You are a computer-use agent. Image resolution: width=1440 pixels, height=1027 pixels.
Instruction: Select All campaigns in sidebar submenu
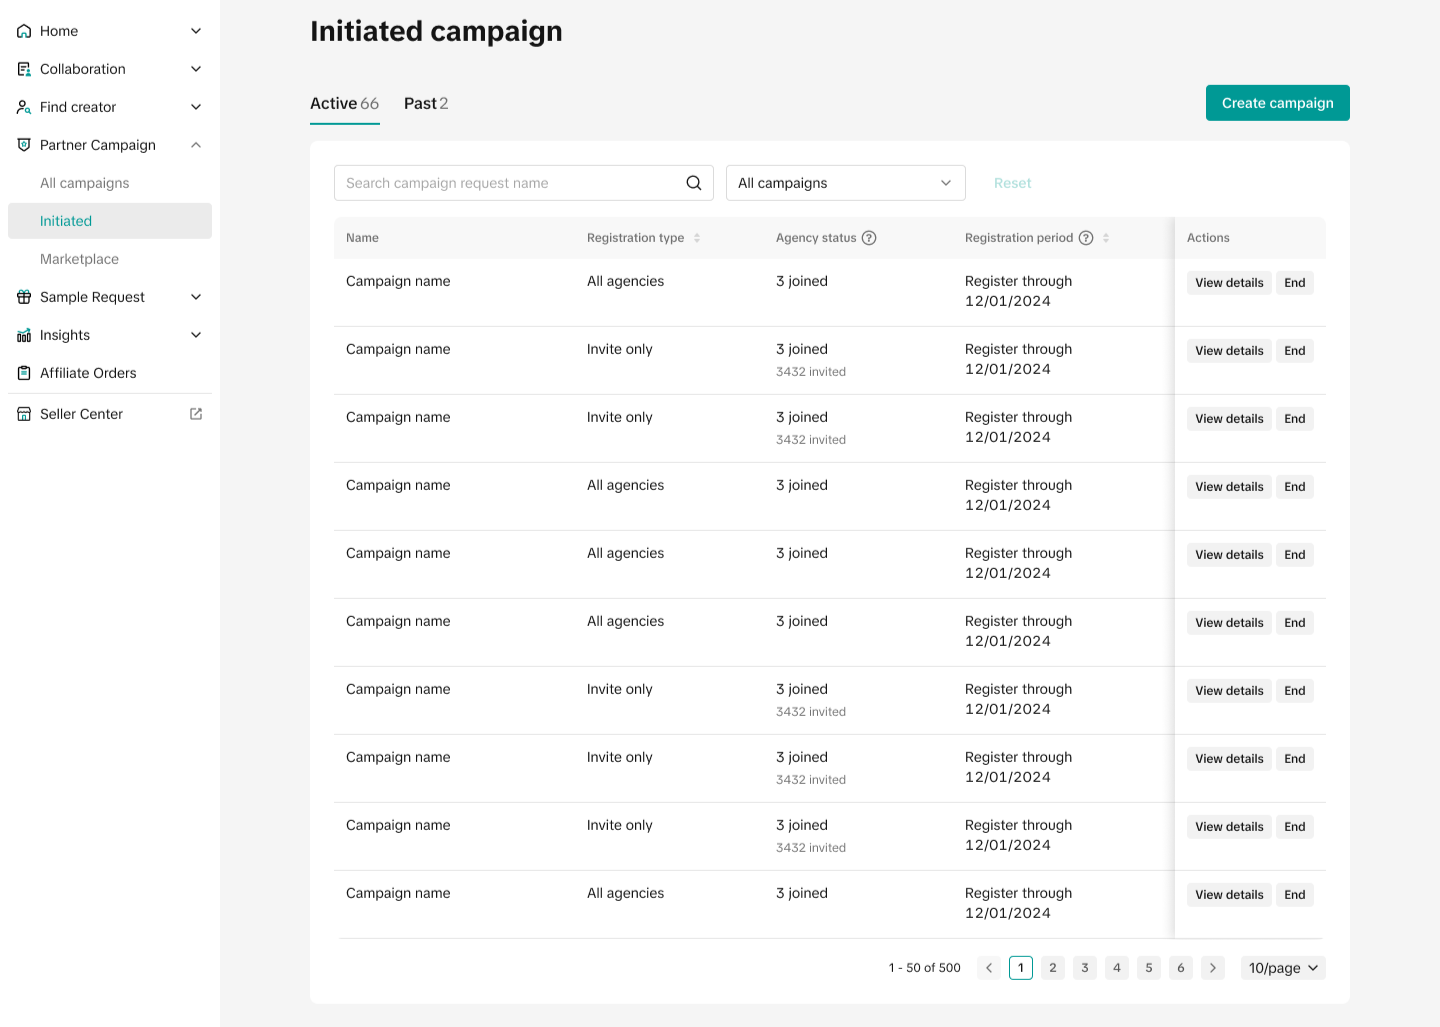[x=85, y=183]
